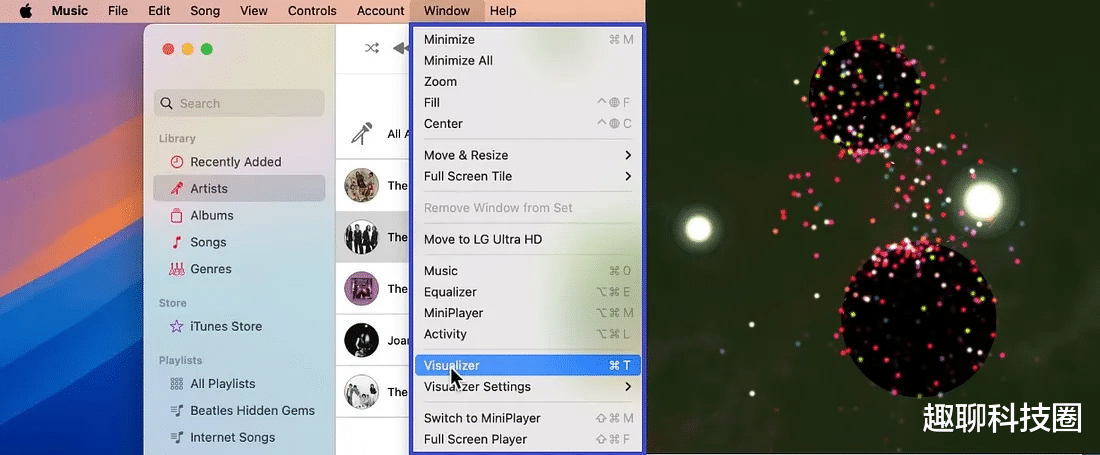Open the Controls menu
The height and width of the screenshot is (455, 1100).
coord(312,11)
